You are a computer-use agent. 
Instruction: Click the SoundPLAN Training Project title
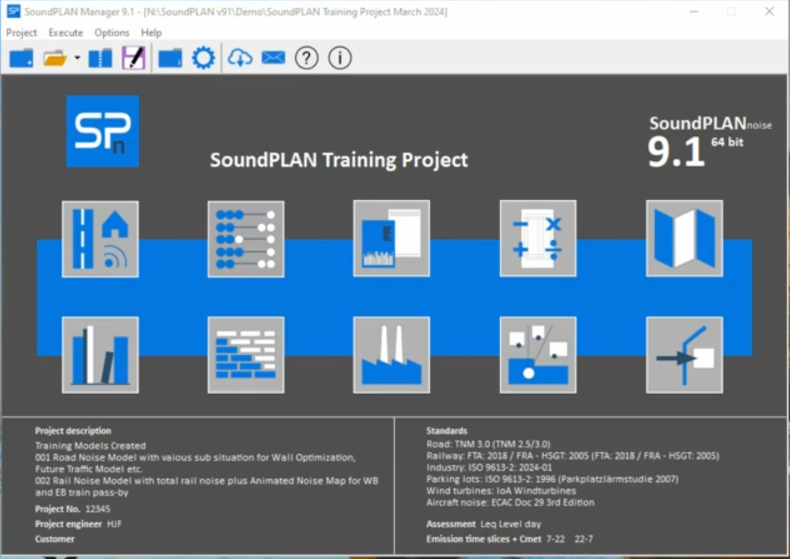click(339, 160)
